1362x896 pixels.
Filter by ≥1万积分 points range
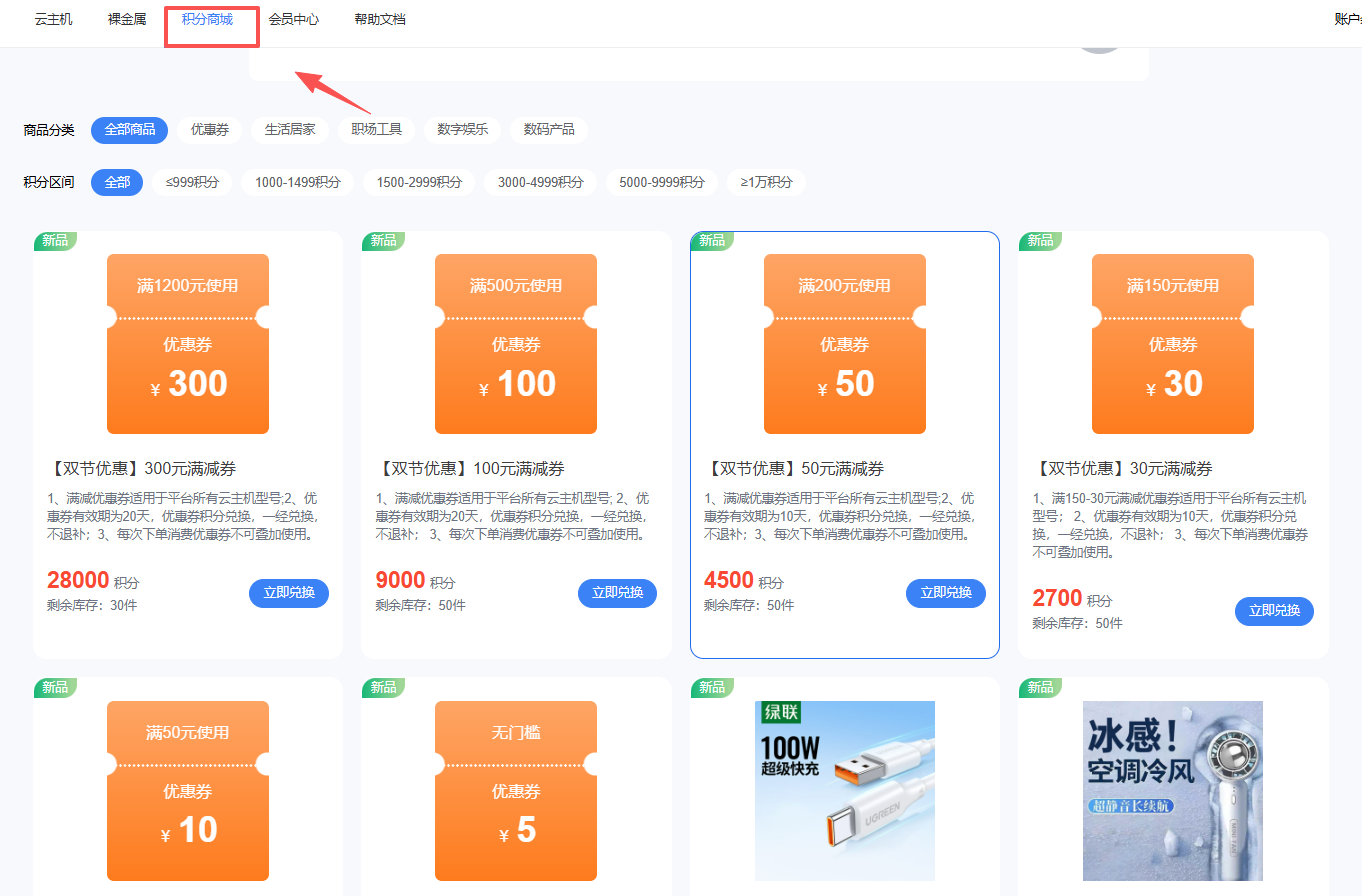point(766,182)
